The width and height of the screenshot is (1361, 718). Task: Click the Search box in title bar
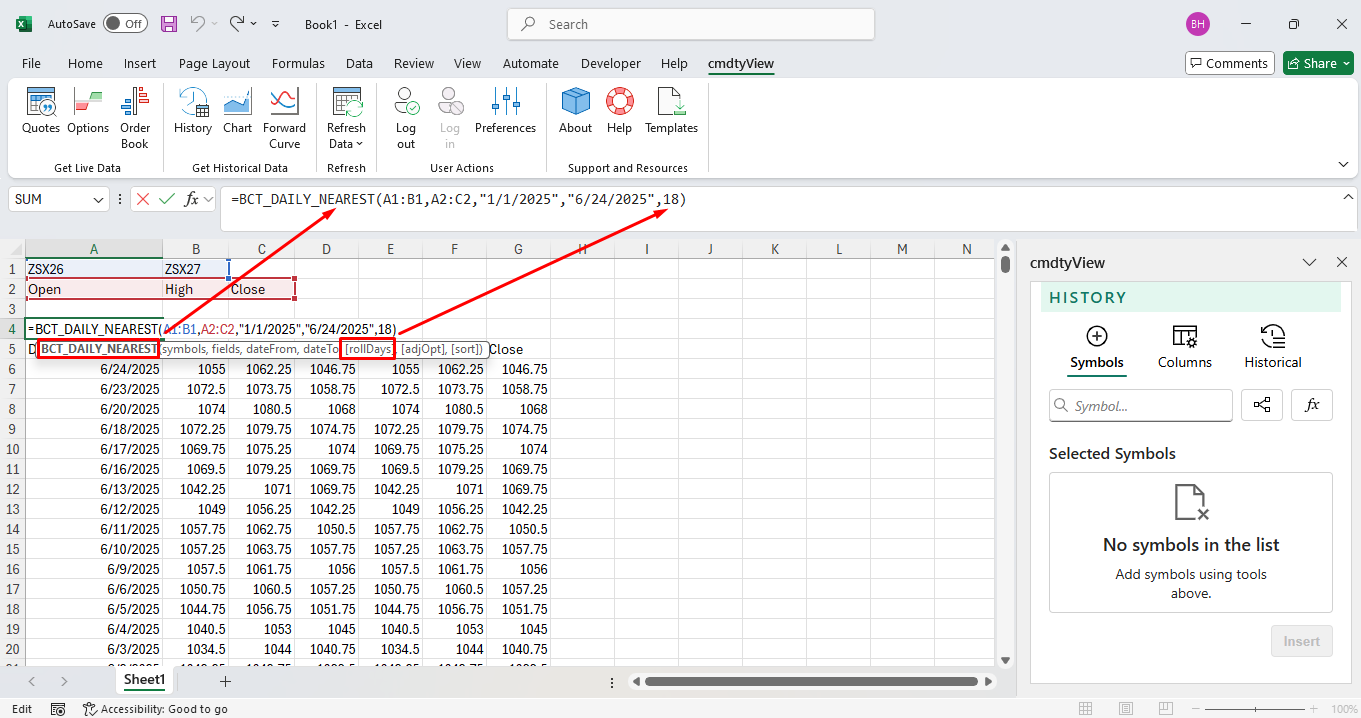click(x=691, y=24)
